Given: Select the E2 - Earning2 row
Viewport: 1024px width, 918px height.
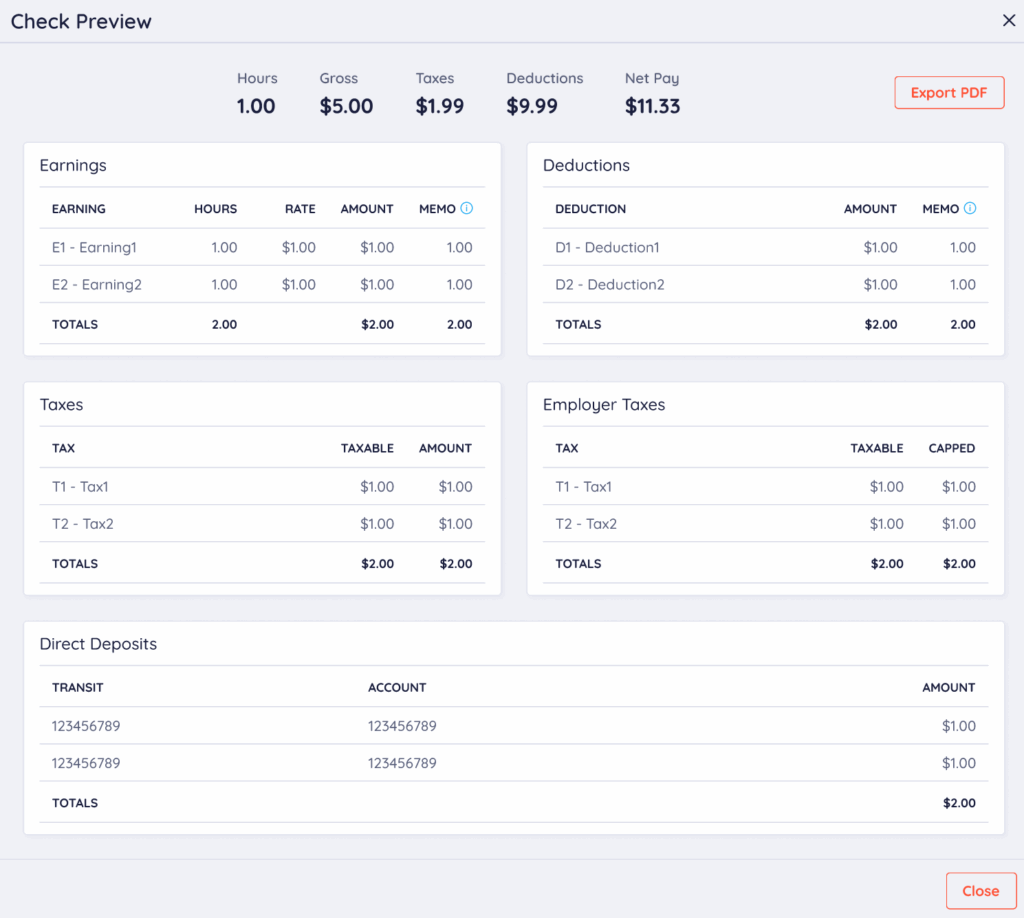Looking at the screenshot, I should [x=97, y=285].
